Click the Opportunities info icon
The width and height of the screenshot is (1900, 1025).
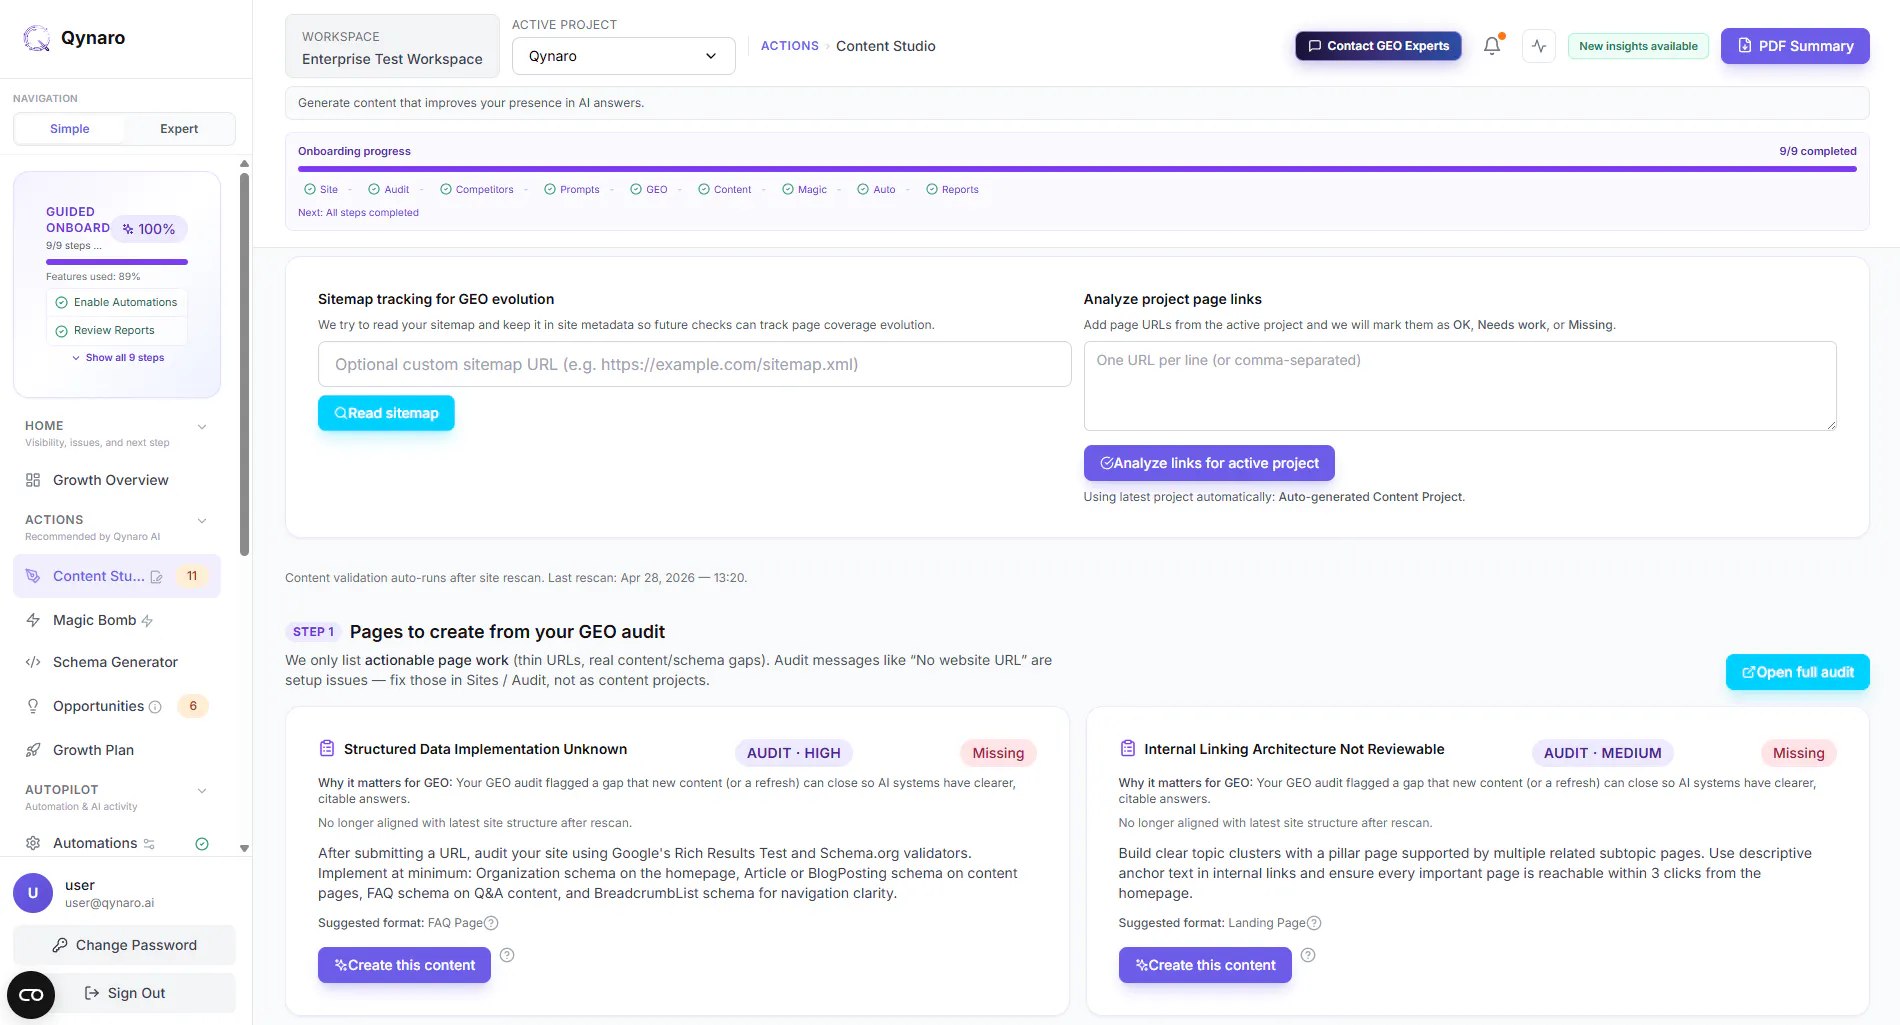tap(155, 707)
